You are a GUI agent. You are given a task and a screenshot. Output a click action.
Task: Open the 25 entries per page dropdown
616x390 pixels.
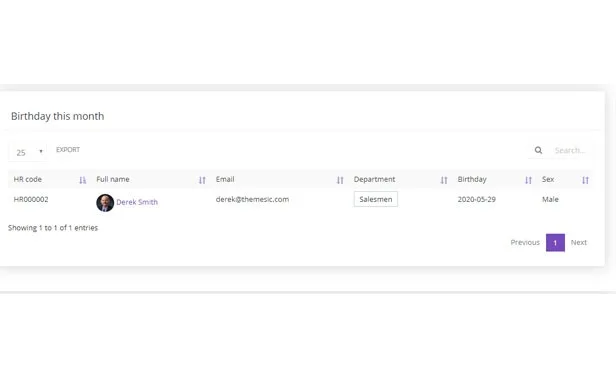(28, 152)
